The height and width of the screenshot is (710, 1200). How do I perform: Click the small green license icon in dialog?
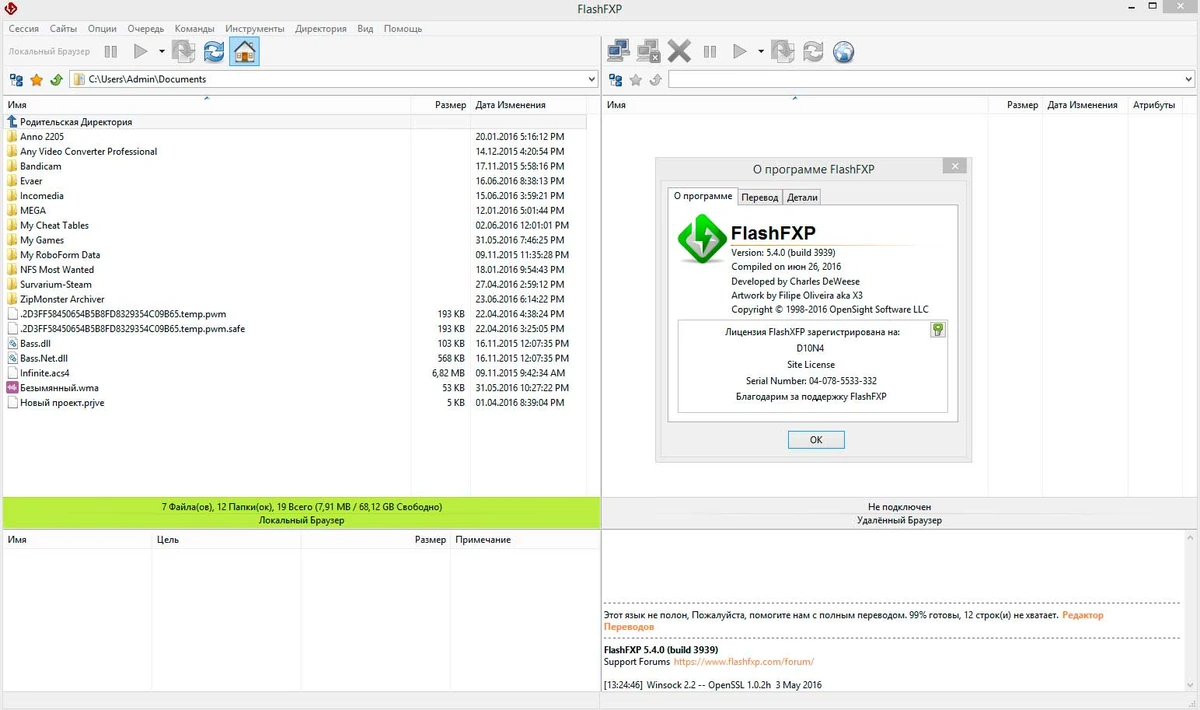pos(937,330)
